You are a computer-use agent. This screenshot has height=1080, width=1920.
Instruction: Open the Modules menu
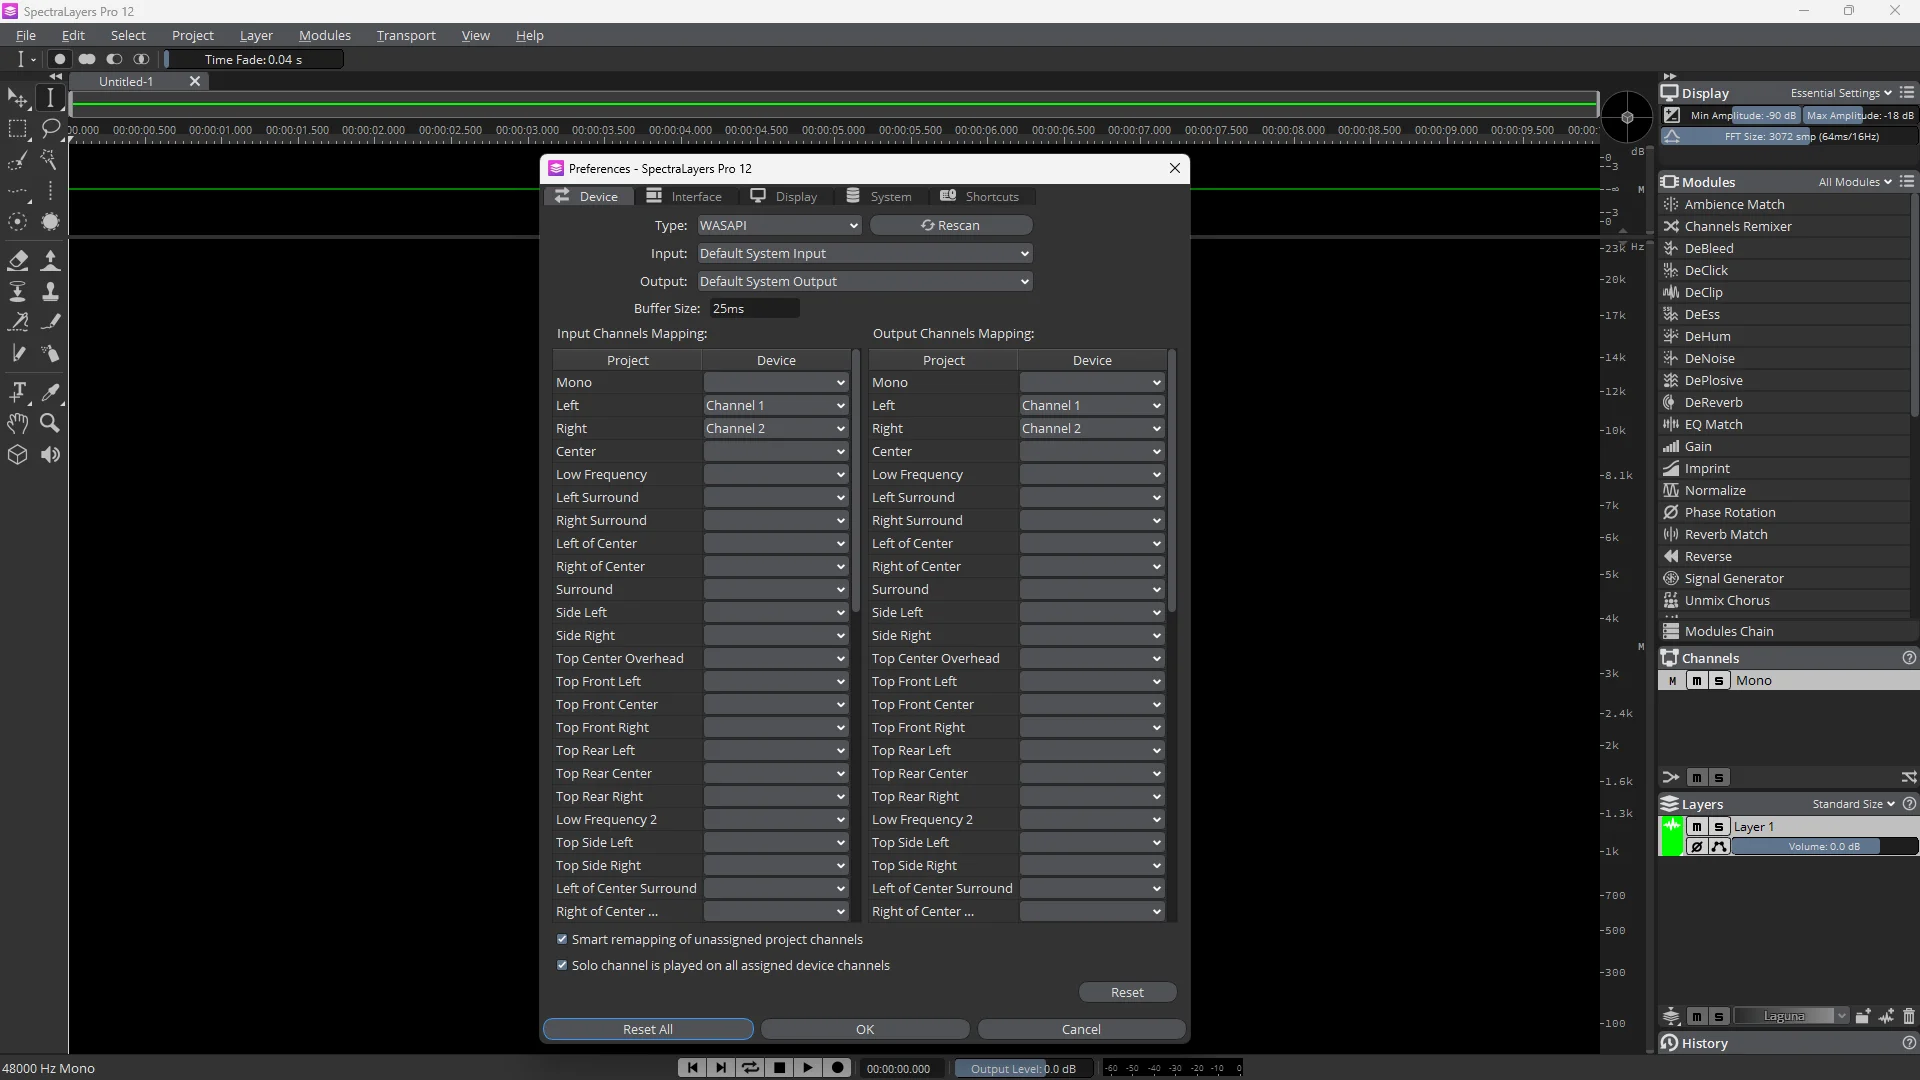[x=324, y=35]
